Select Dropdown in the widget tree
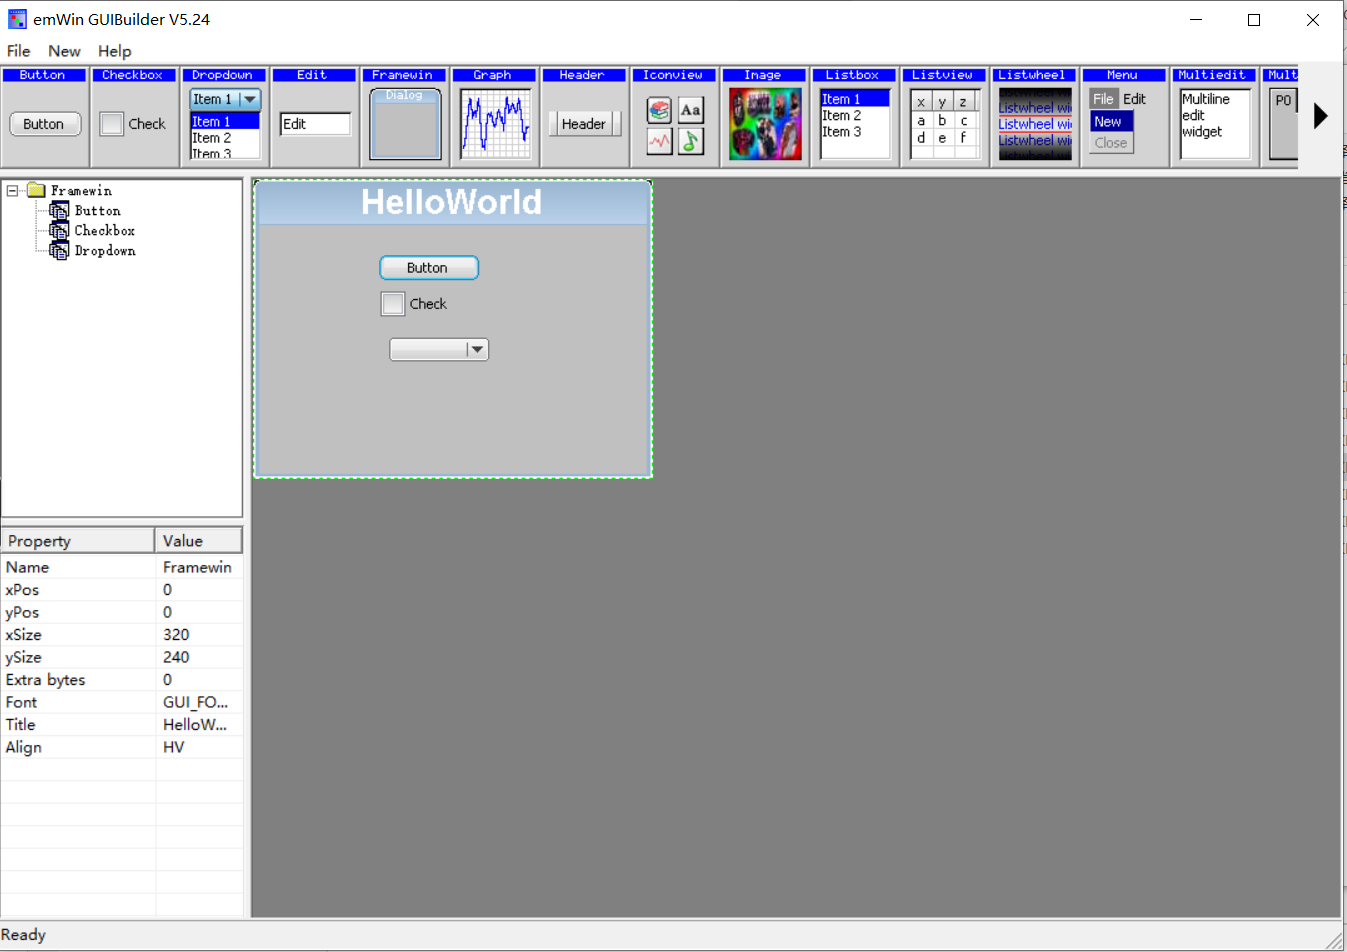1347x952 pixels. [x=104, y=251]
